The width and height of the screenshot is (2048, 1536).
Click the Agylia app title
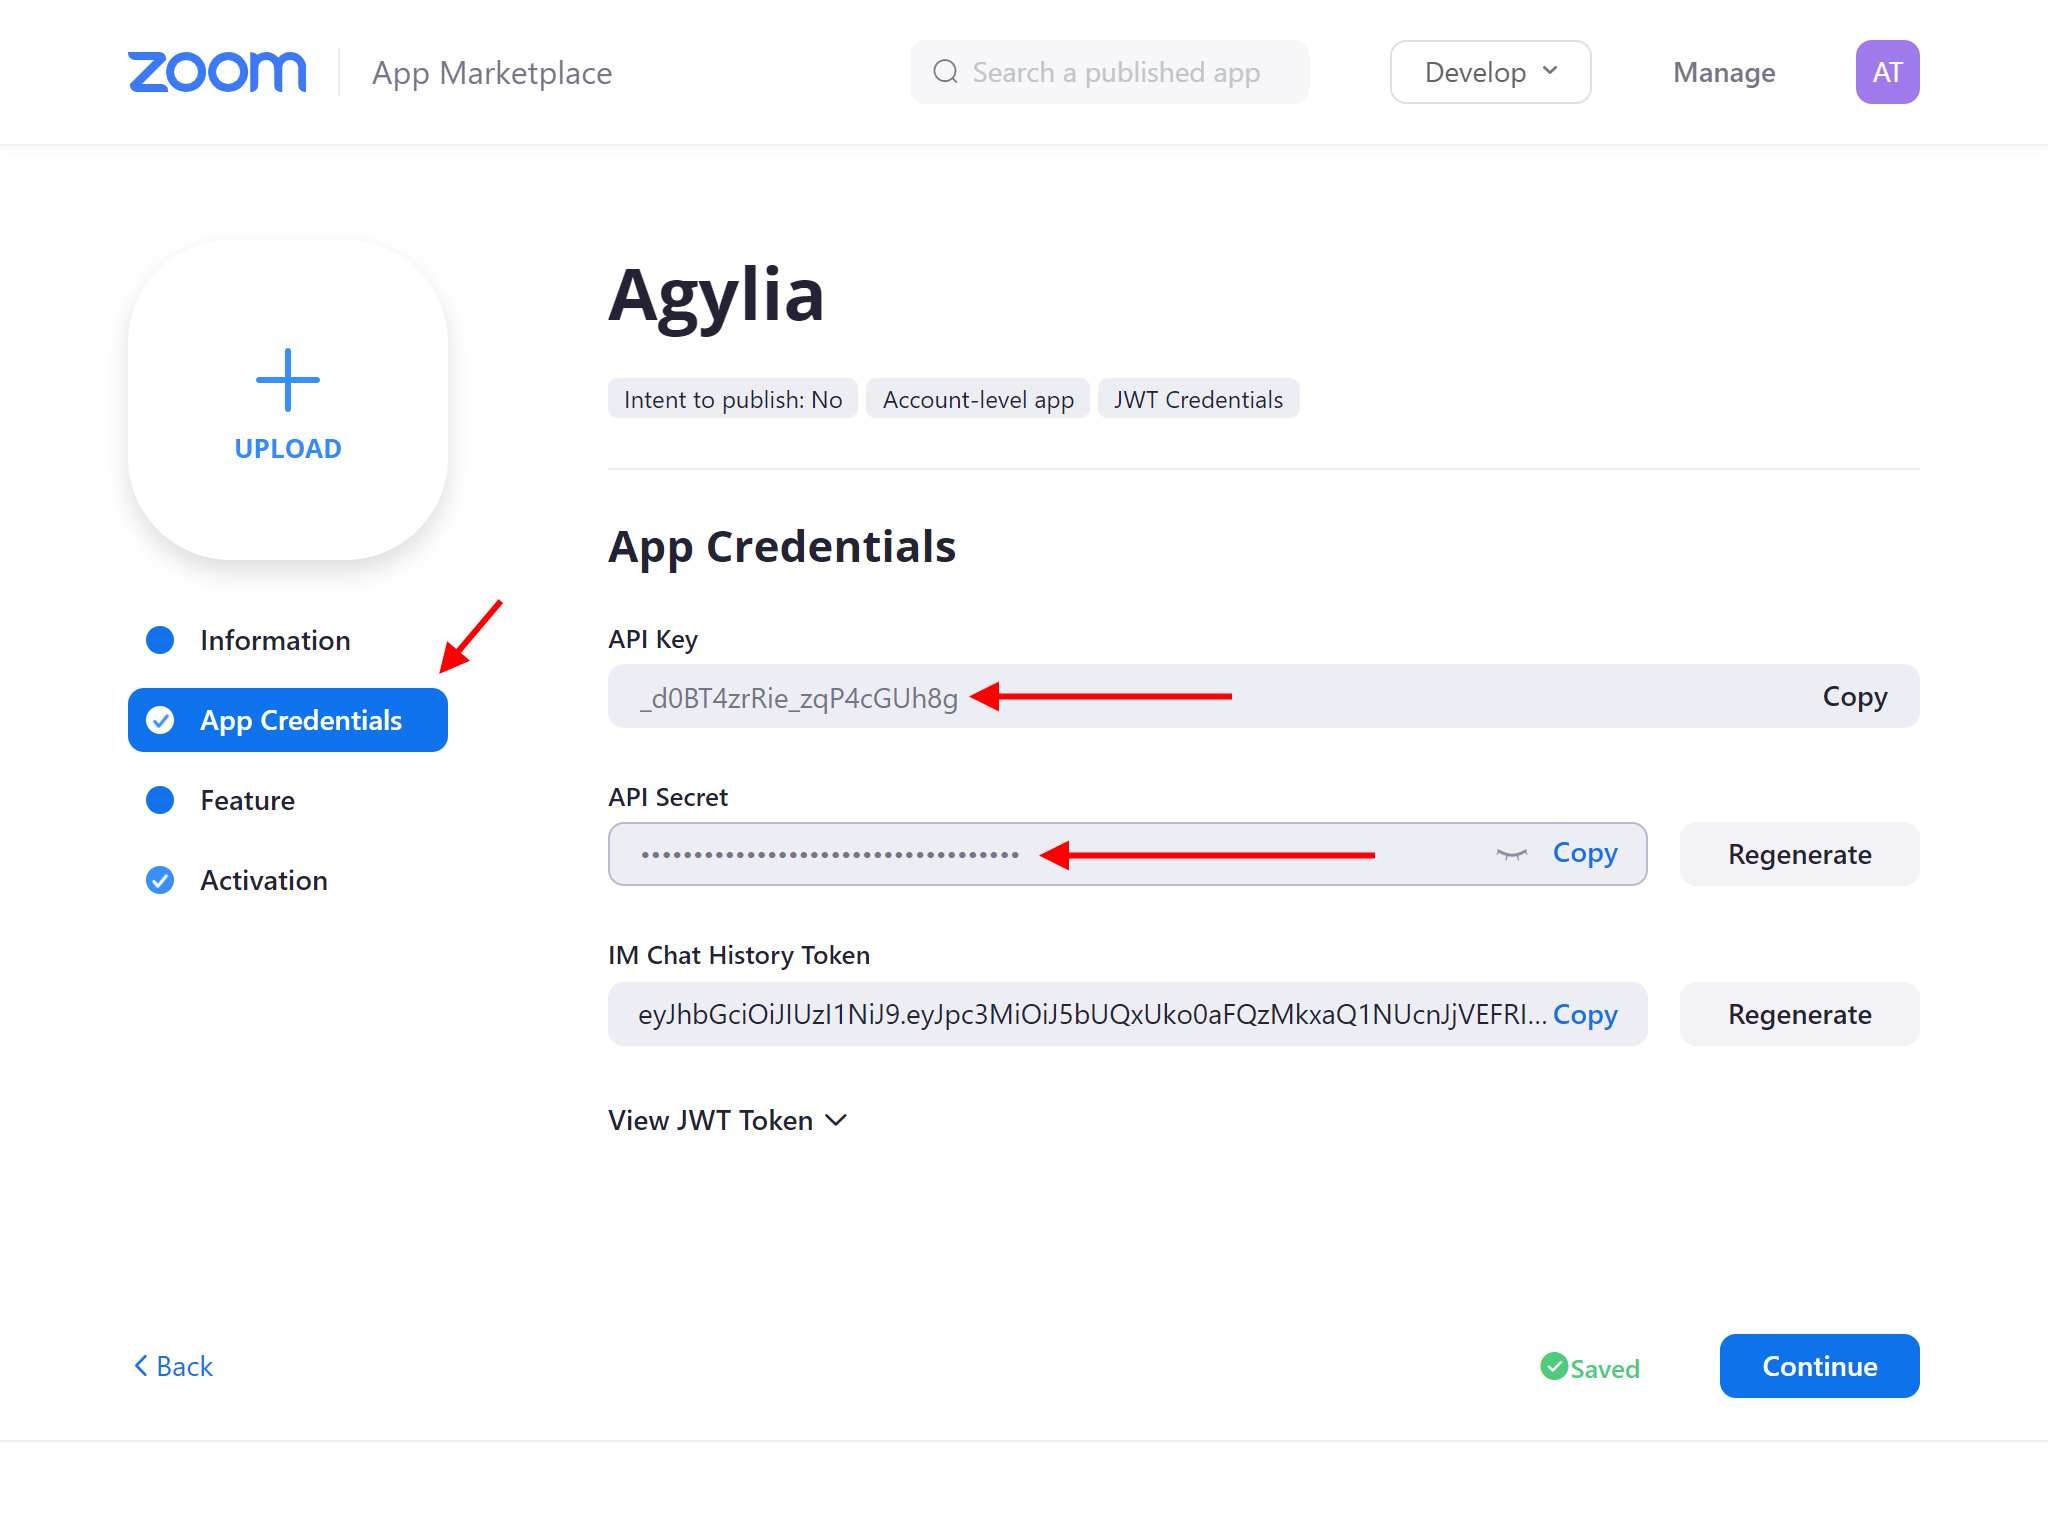(x=716, y=296)
